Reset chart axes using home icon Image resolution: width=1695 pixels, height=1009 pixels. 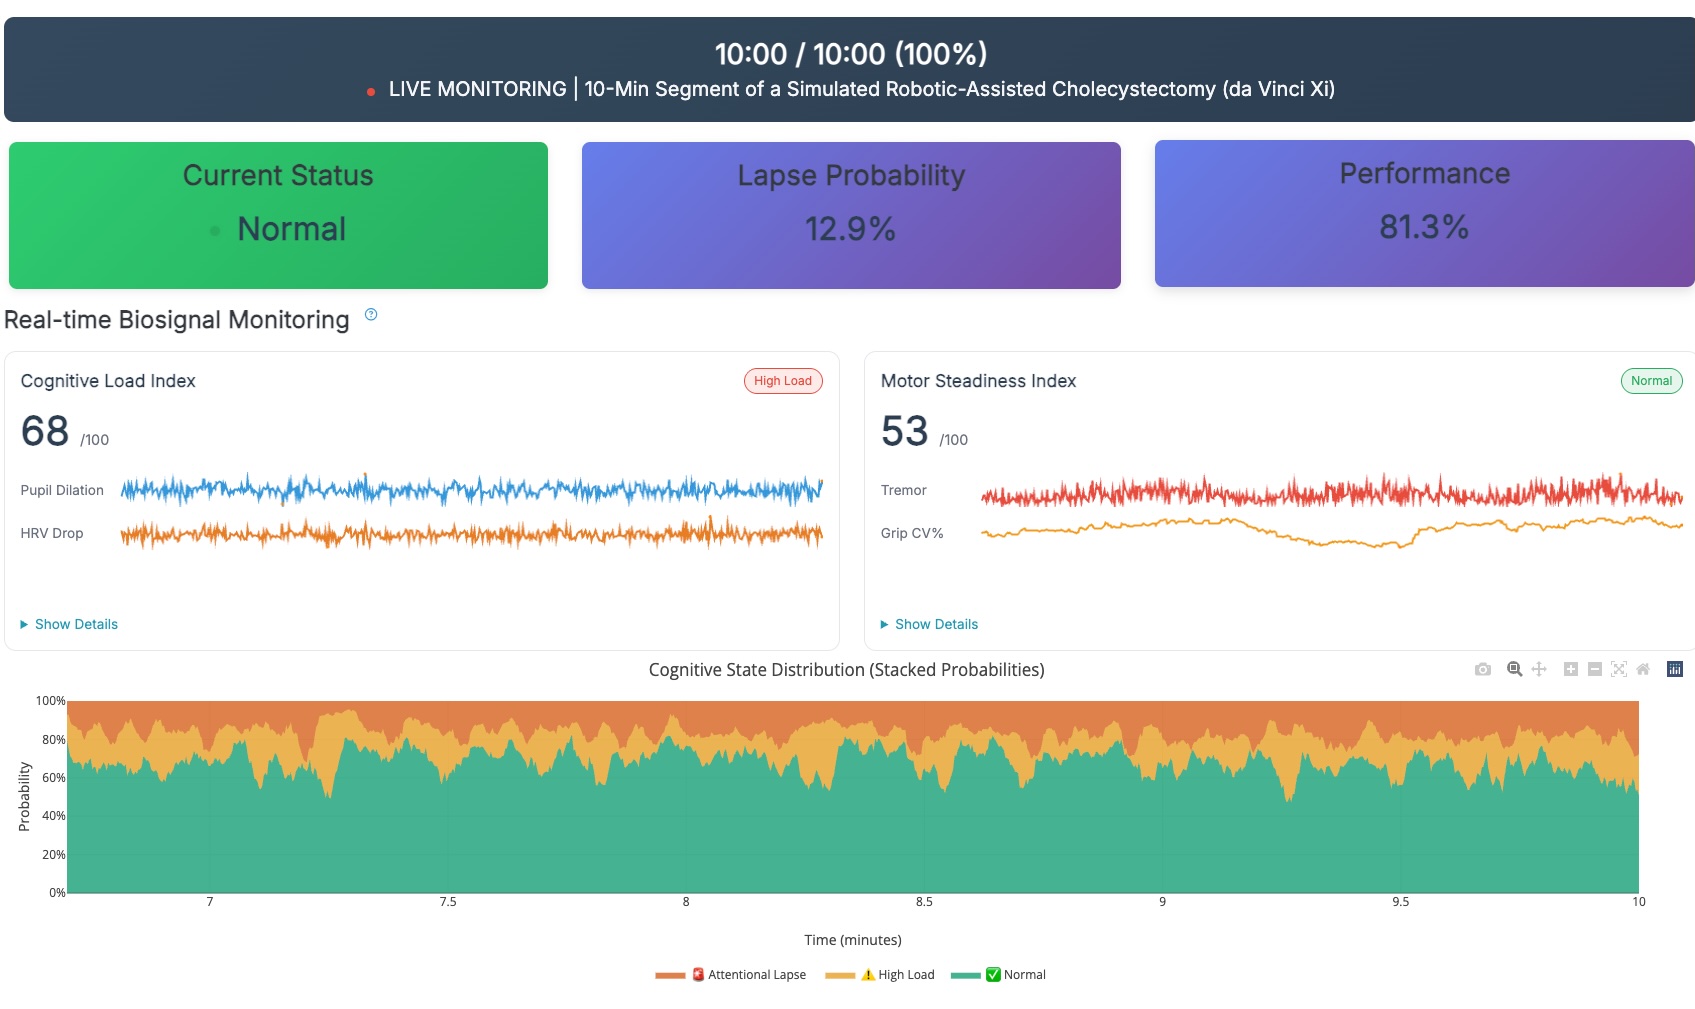click(x=1643, y=669)
